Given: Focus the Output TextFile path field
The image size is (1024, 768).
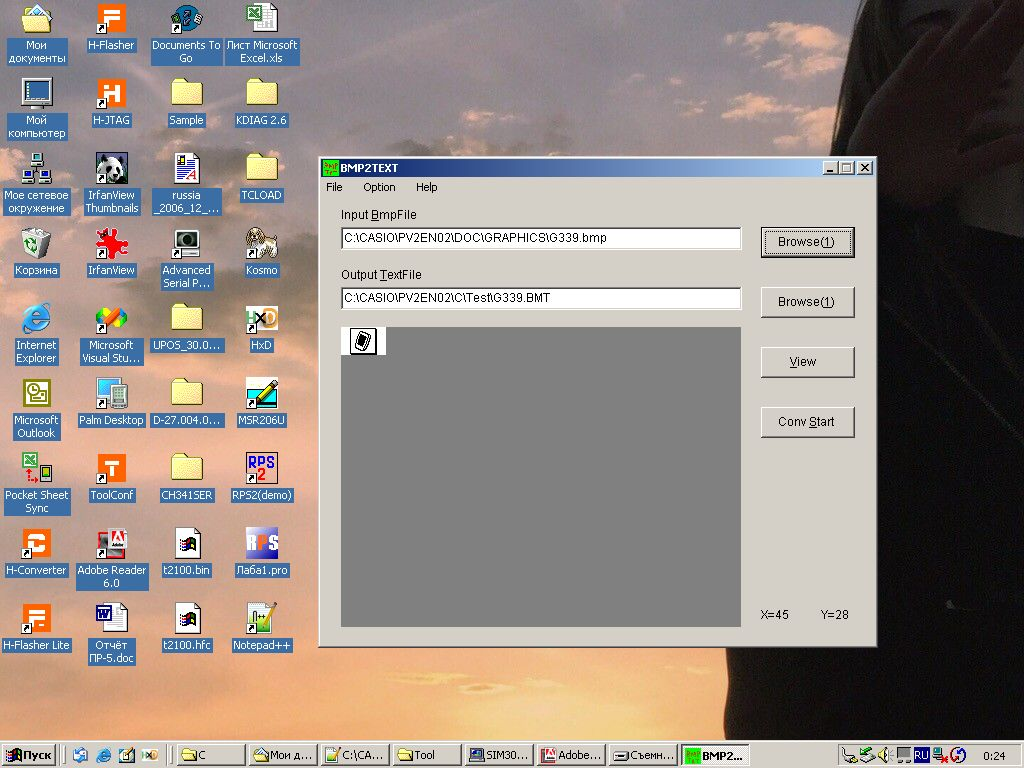Looking at the screenshot, I should point(541,298).
